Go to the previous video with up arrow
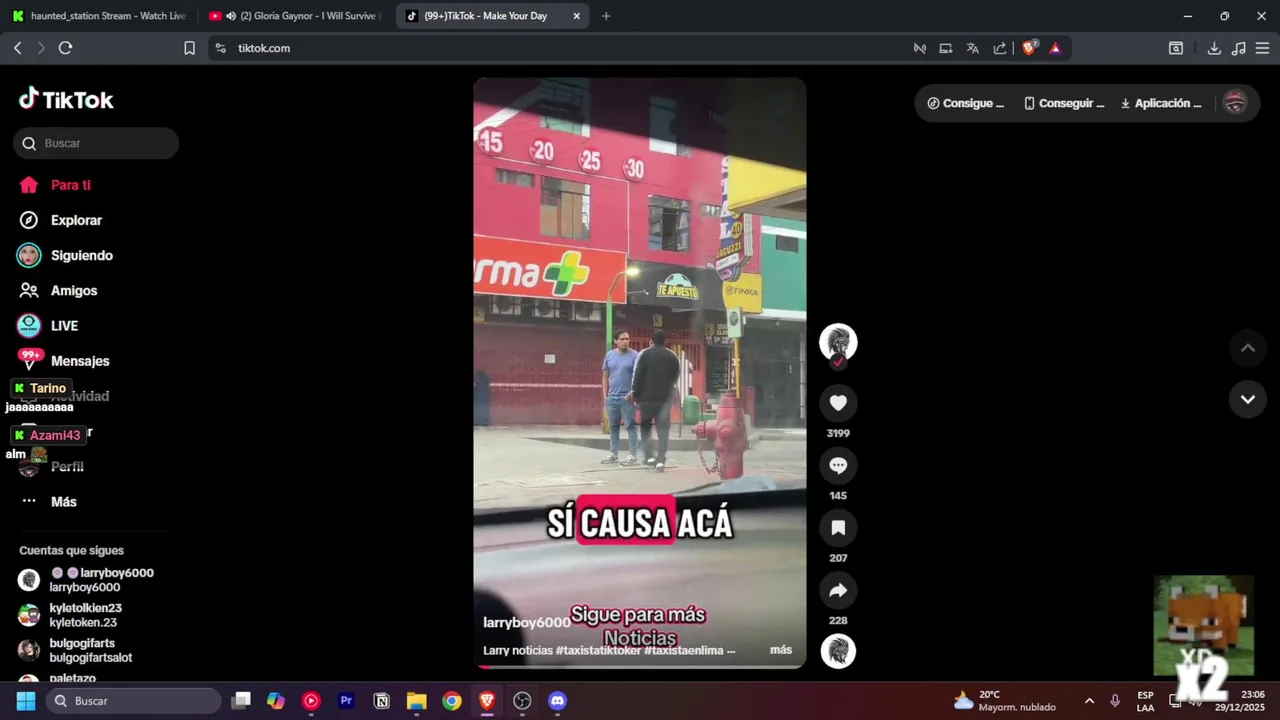This screenshot has width=1280, height=720. (1247, 348)
